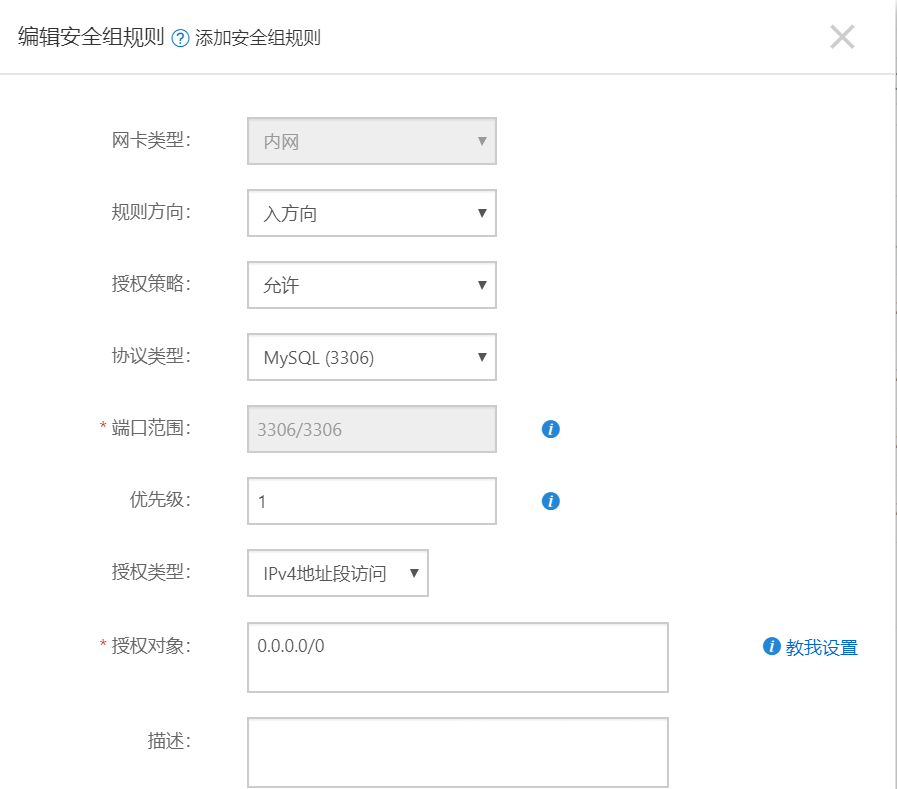The image size is (897, 789).
Task: Click the 教我设置 link text
Action: [x=821, y=648]
